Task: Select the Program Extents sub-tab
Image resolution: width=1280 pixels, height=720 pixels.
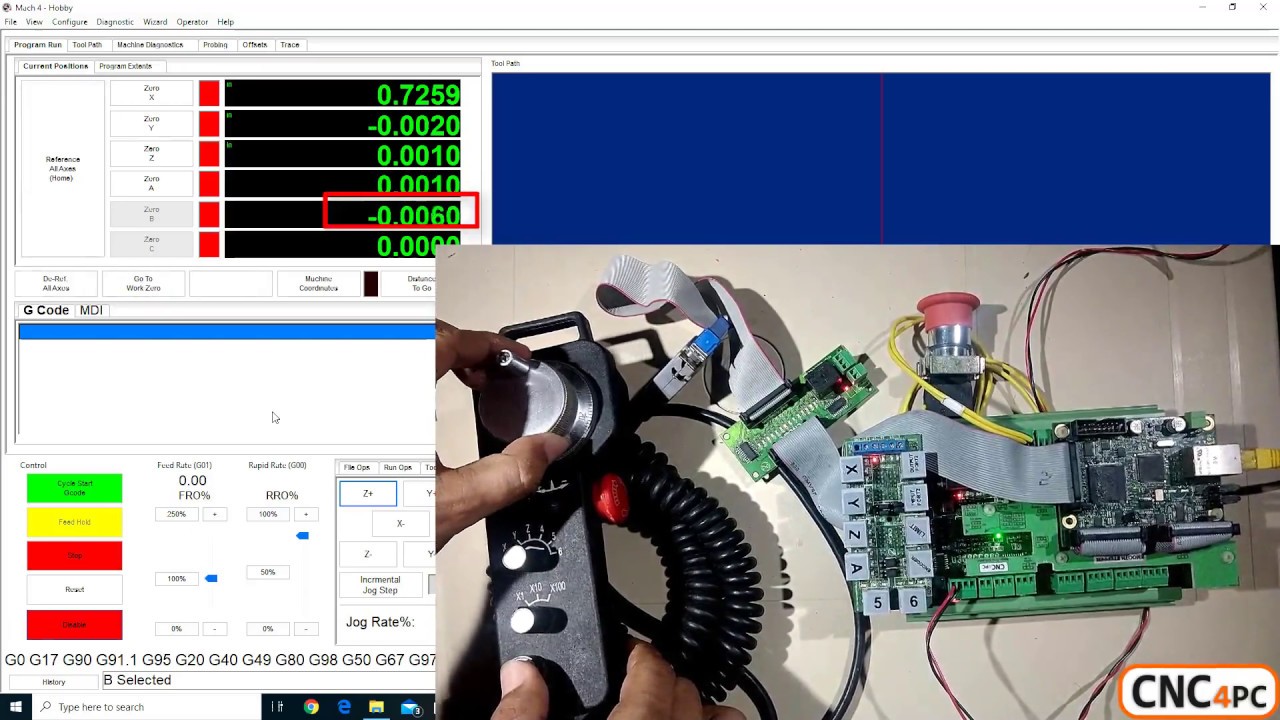Action: (125, 66)
